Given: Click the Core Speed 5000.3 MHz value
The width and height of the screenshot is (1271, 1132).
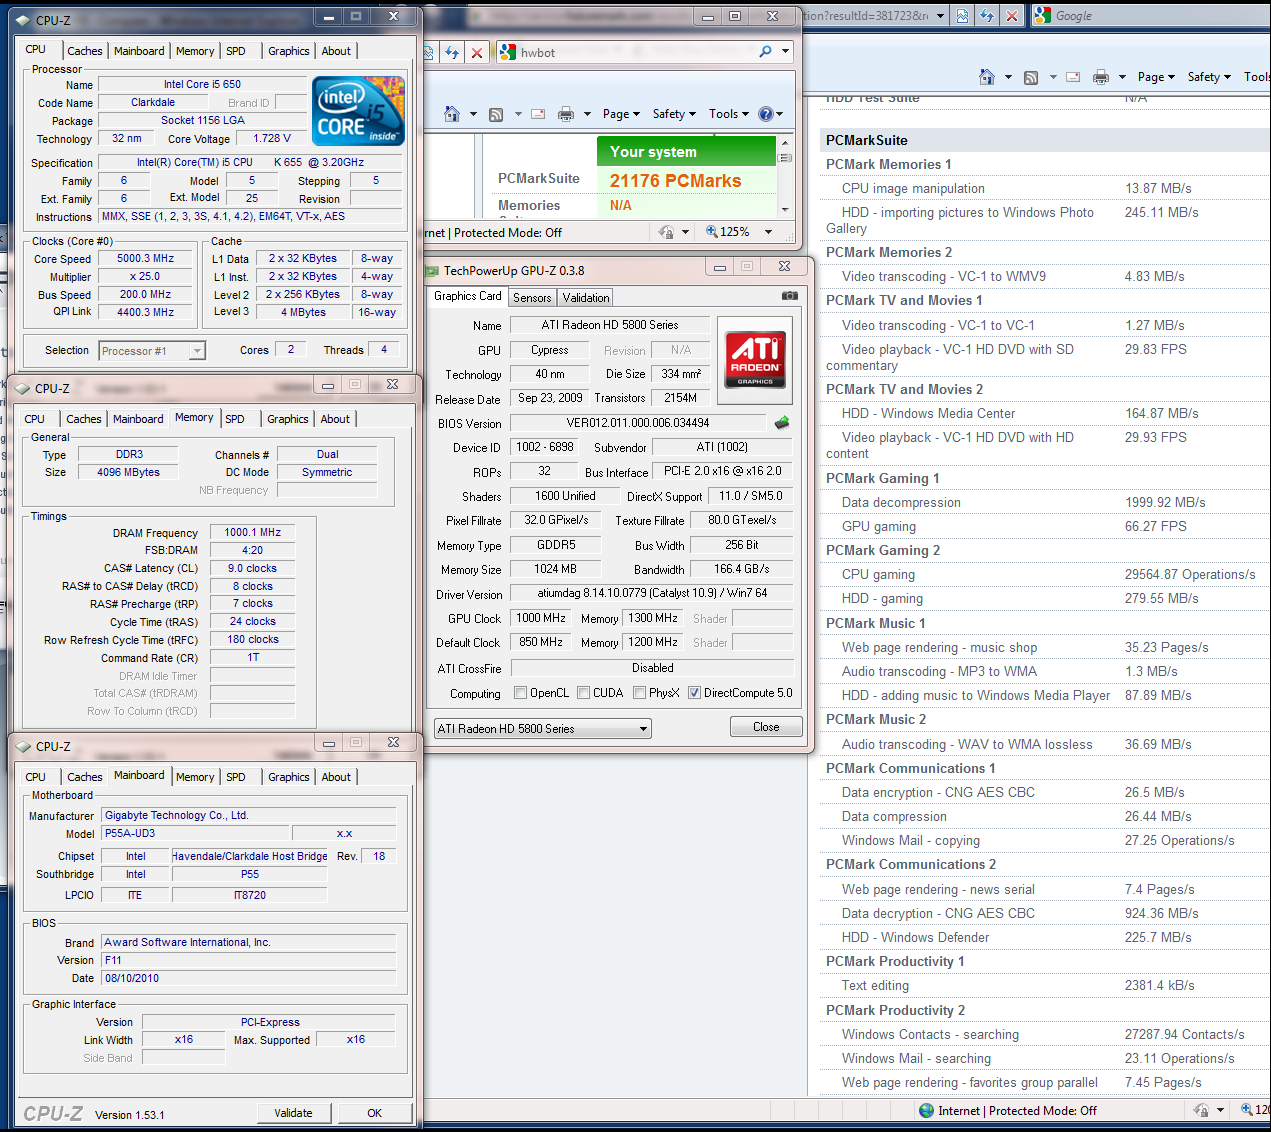Looking at the screenshot, I should pos(146,258).
